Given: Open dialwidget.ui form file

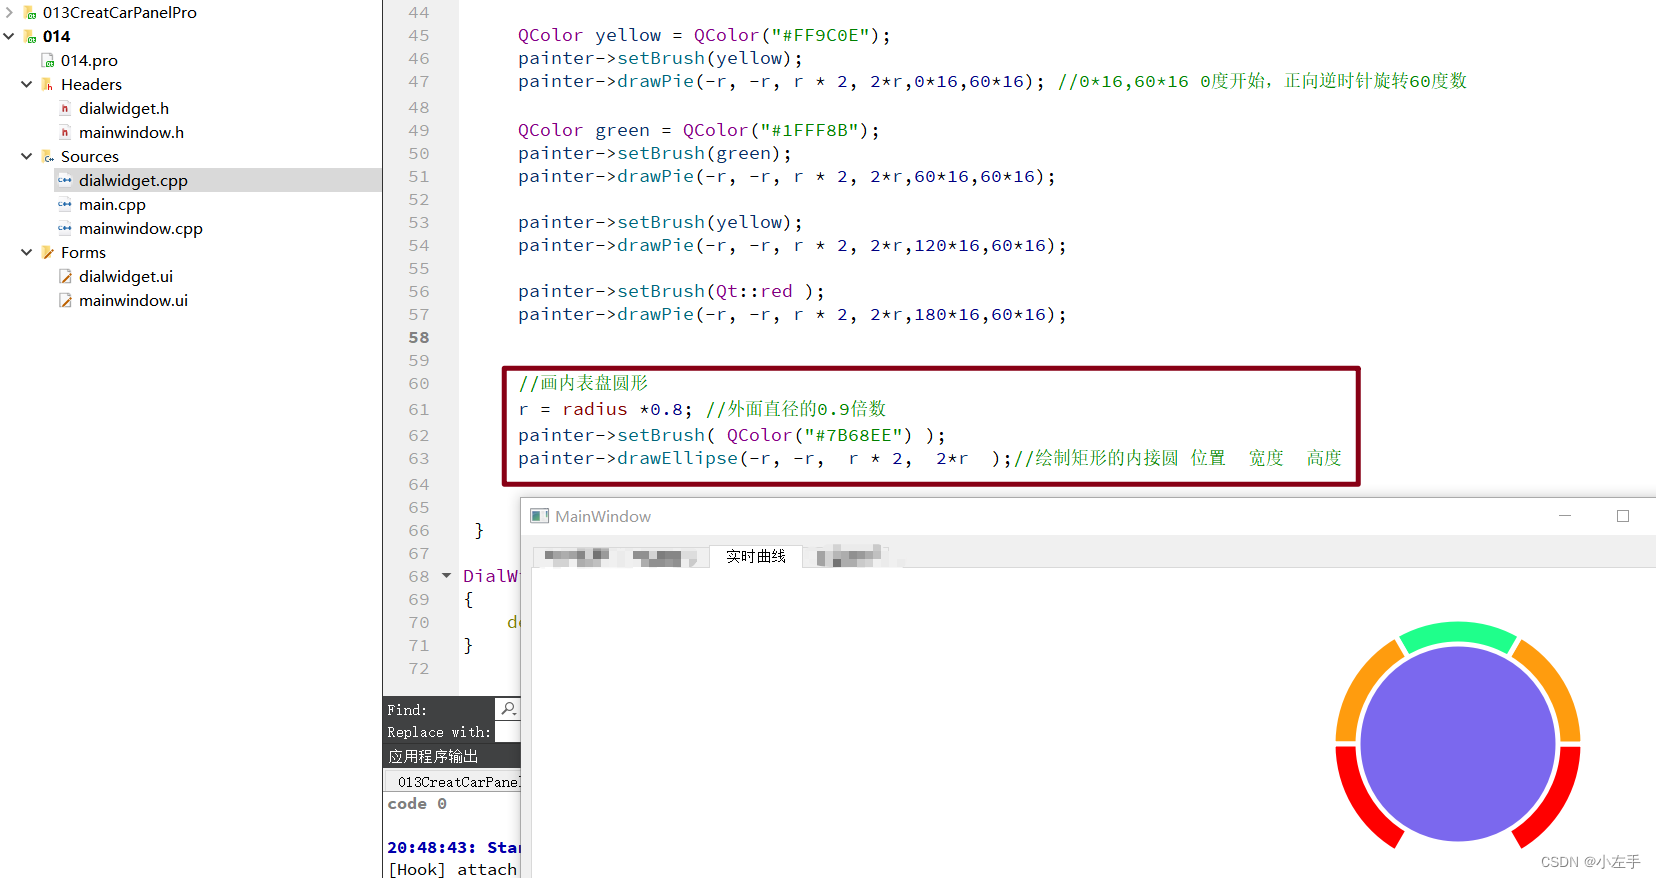Looking at the screenshot, I should click(126, 276).
